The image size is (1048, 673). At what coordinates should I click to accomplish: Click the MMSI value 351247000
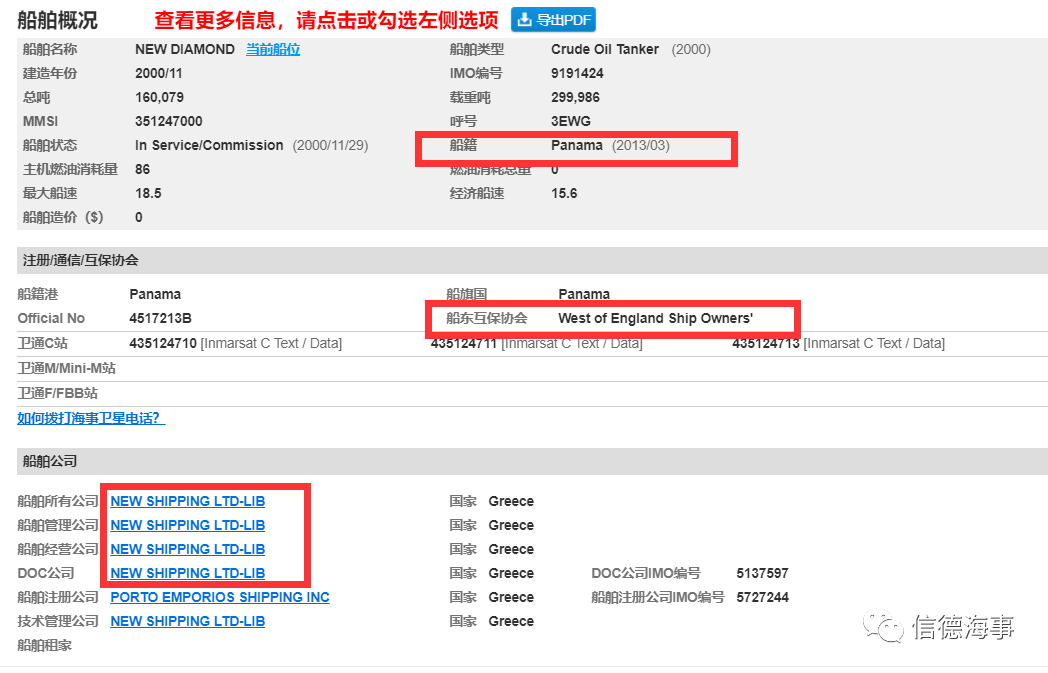point(168,122)
